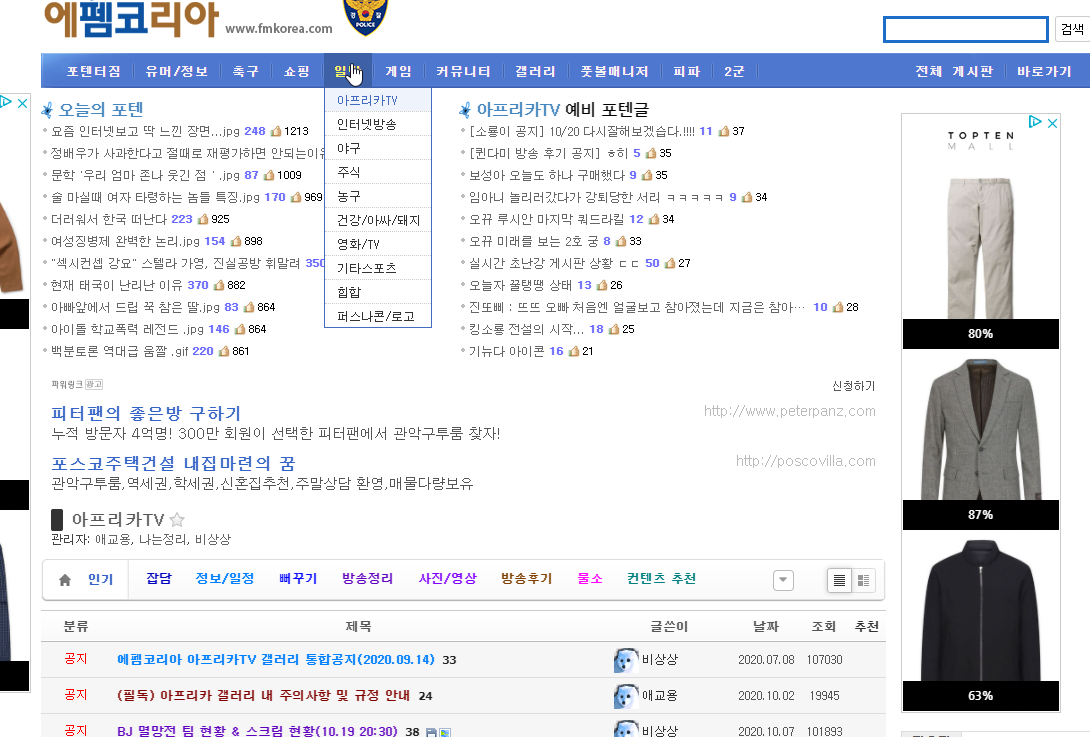
Task: Open 바로가기 menu item
Action: pos(1044,72)
